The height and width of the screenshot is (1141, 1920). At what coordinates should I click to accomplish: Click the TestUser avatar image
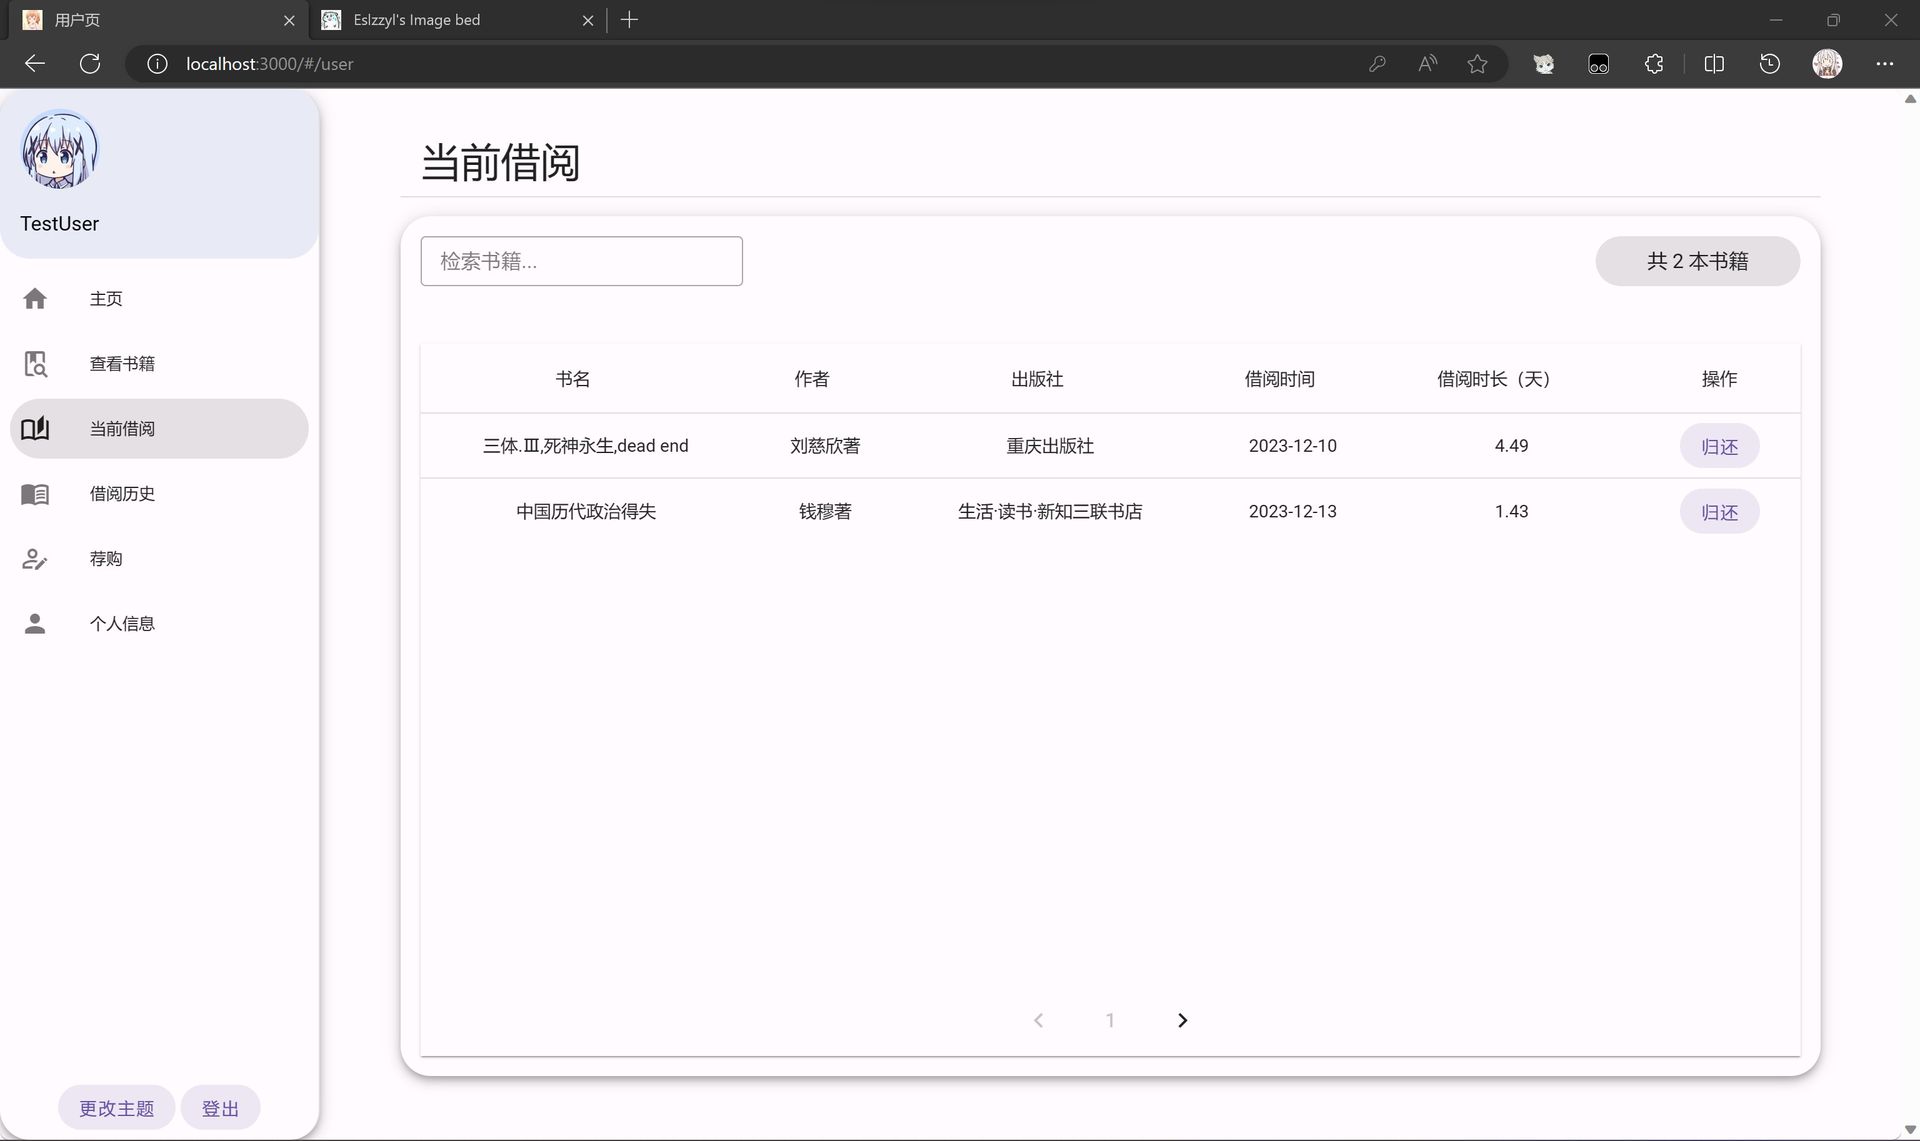point(60,149)
